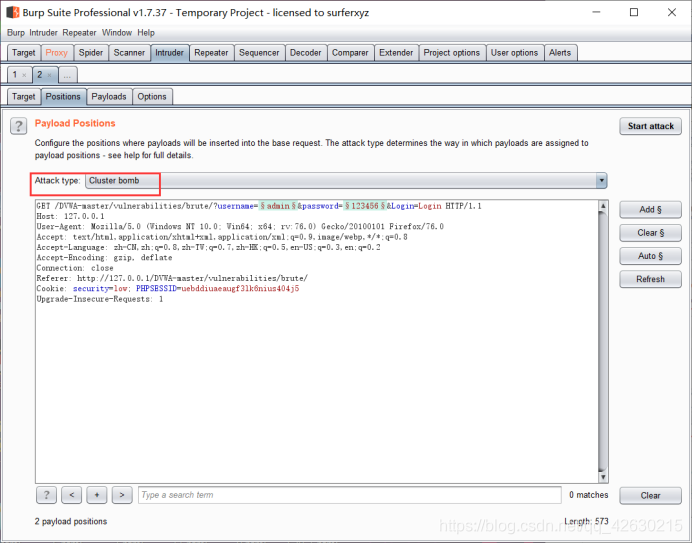Open the Window menu
The height and width of the screenshot is (544, 692).
pos(117,33)
